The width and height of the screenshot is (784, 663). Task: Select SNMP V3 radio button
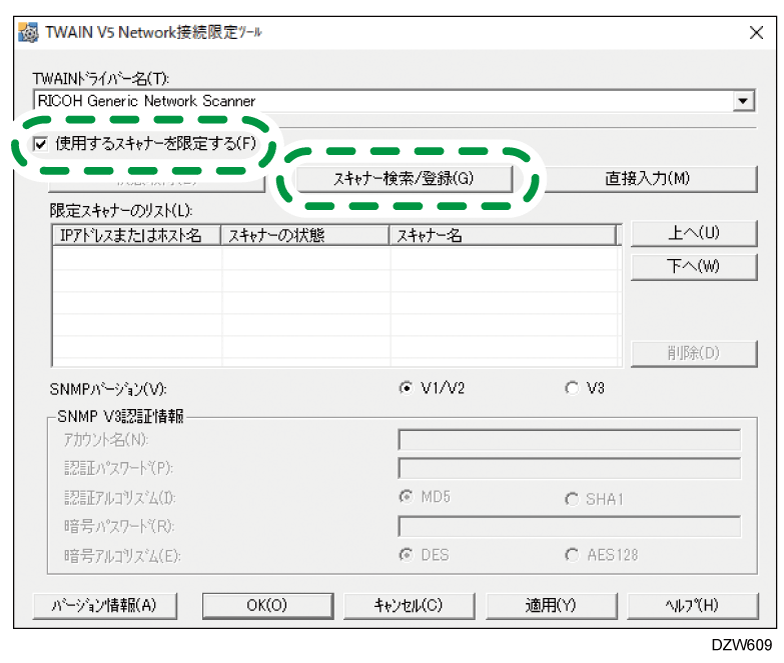572,388
